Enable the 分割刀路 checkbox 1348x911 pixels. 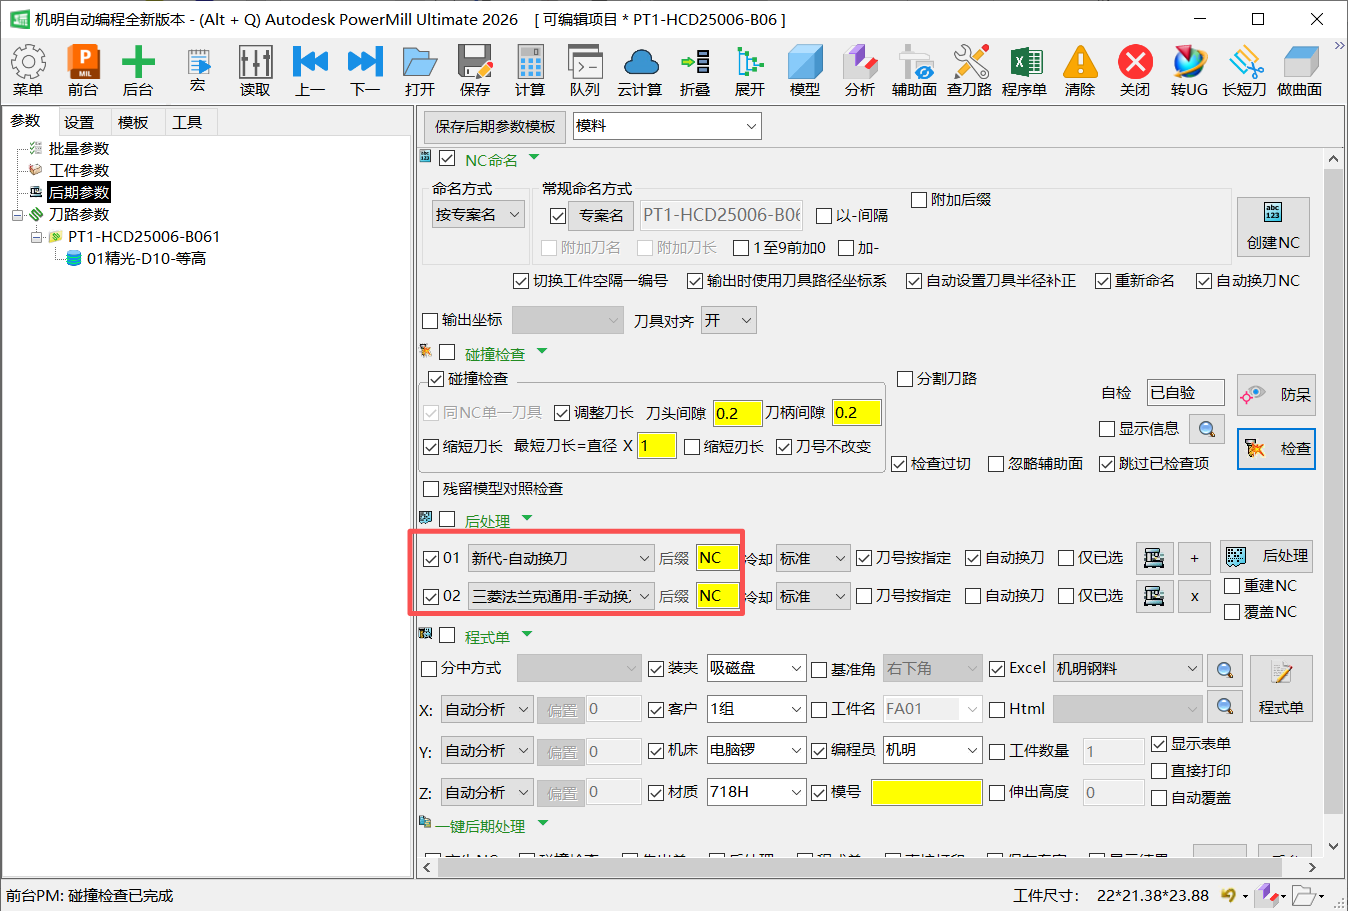(x=905, y=379)
